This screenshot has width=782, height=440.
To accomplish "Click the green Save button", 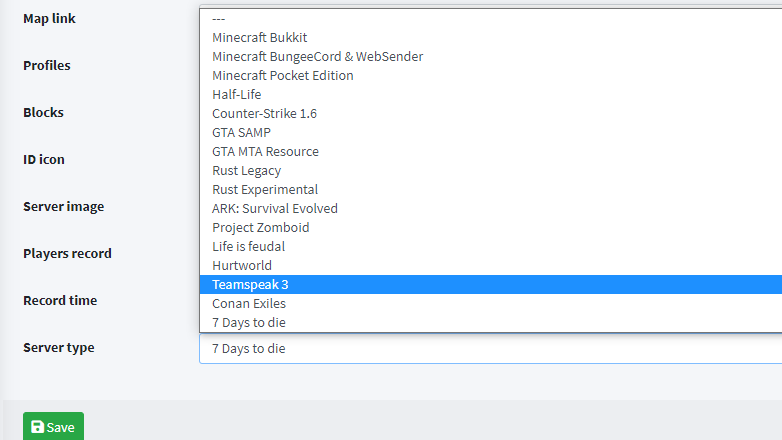I will click(53, 427).
